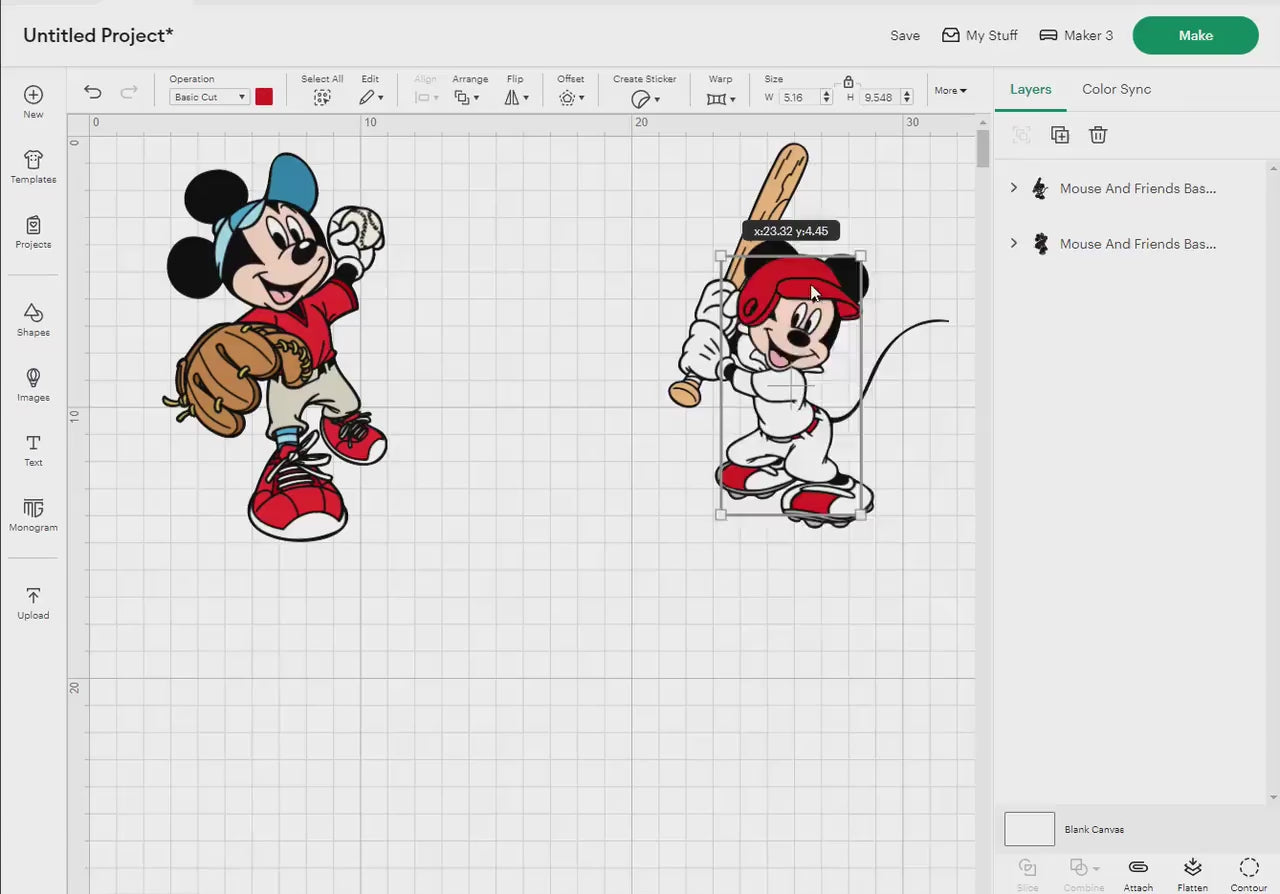Image resolution: width=1280 pixels, height=894 pixels.
Task: Click the green Make button
Action: click(1195, 35)
